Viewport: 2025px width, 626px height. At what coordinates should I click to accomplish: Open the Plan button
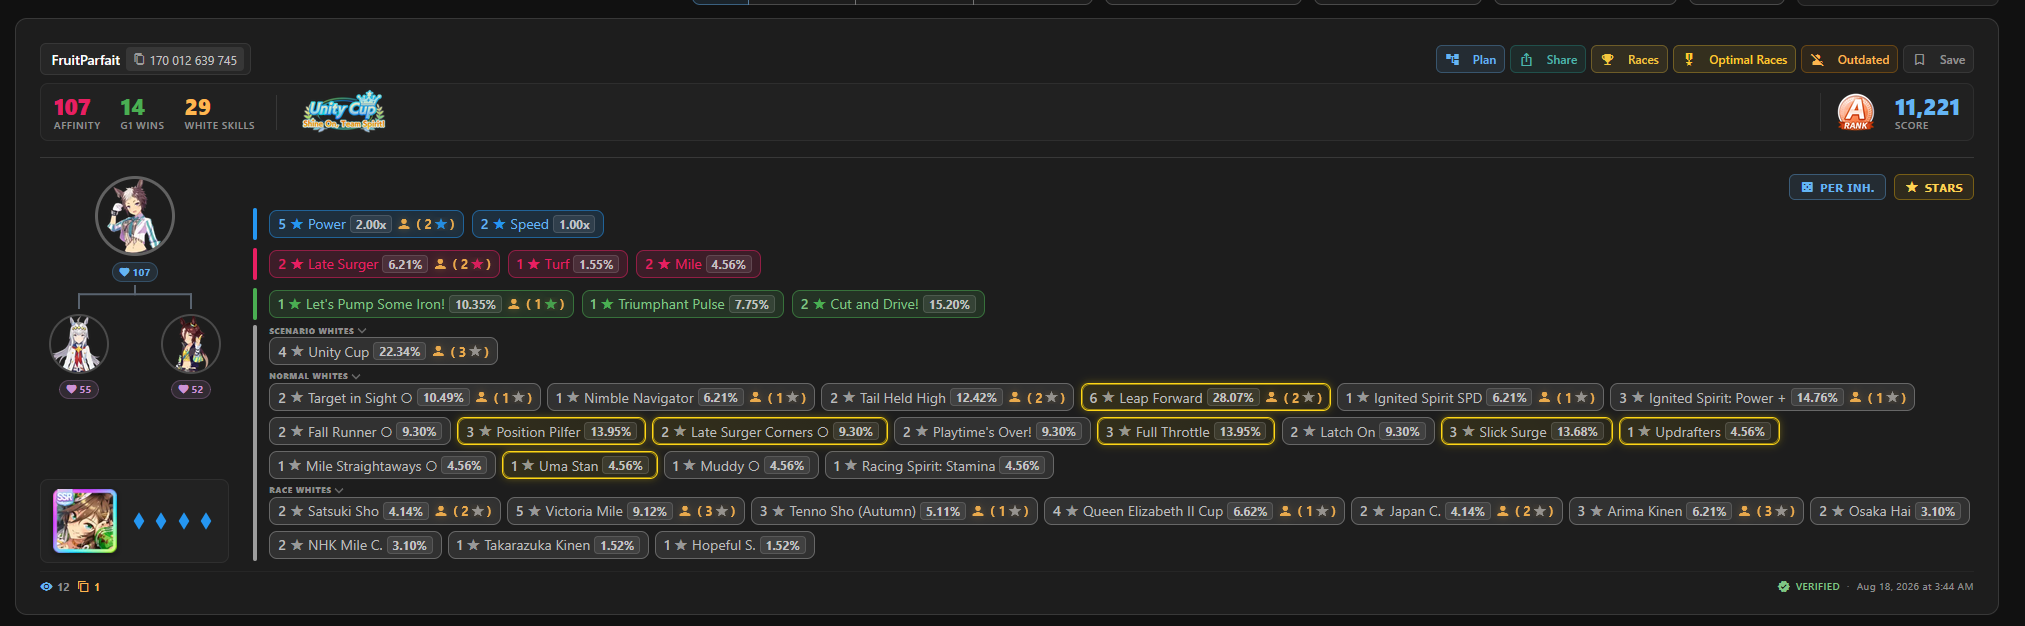click(x=1470, y=60)
